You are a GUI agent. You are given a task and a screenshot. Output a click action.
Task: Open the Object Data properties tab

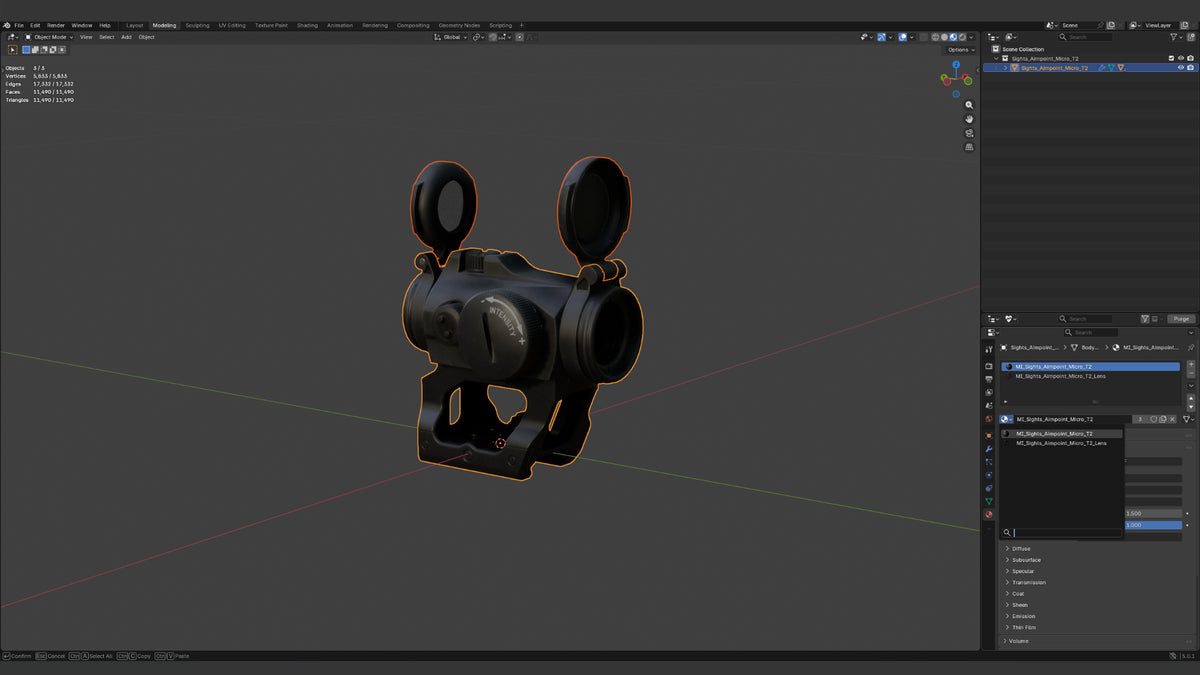989,501
